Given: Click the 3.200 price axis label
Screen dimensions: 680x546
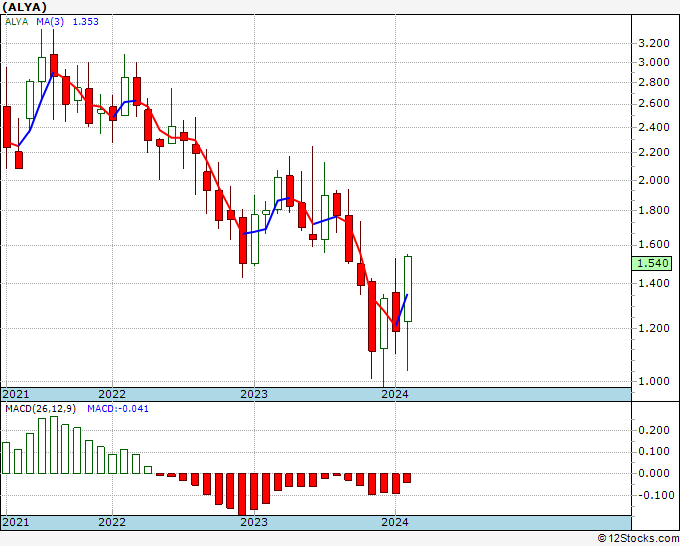Looking at the screenshot, I should point(654,43).
